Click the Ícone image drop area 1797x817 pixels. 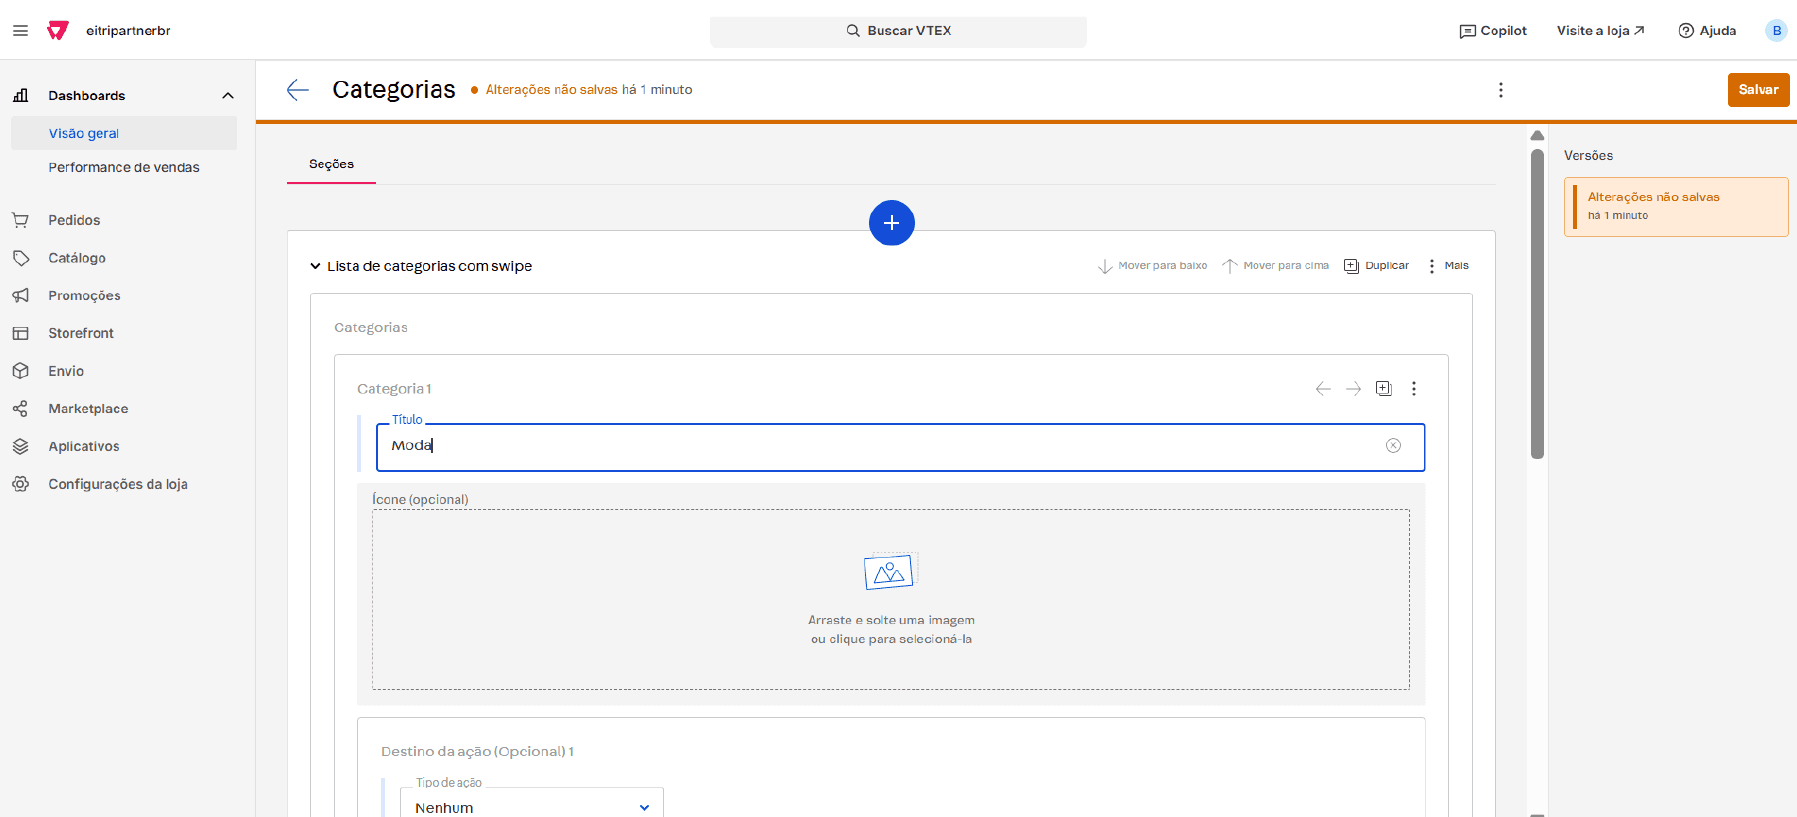point(891,600)
